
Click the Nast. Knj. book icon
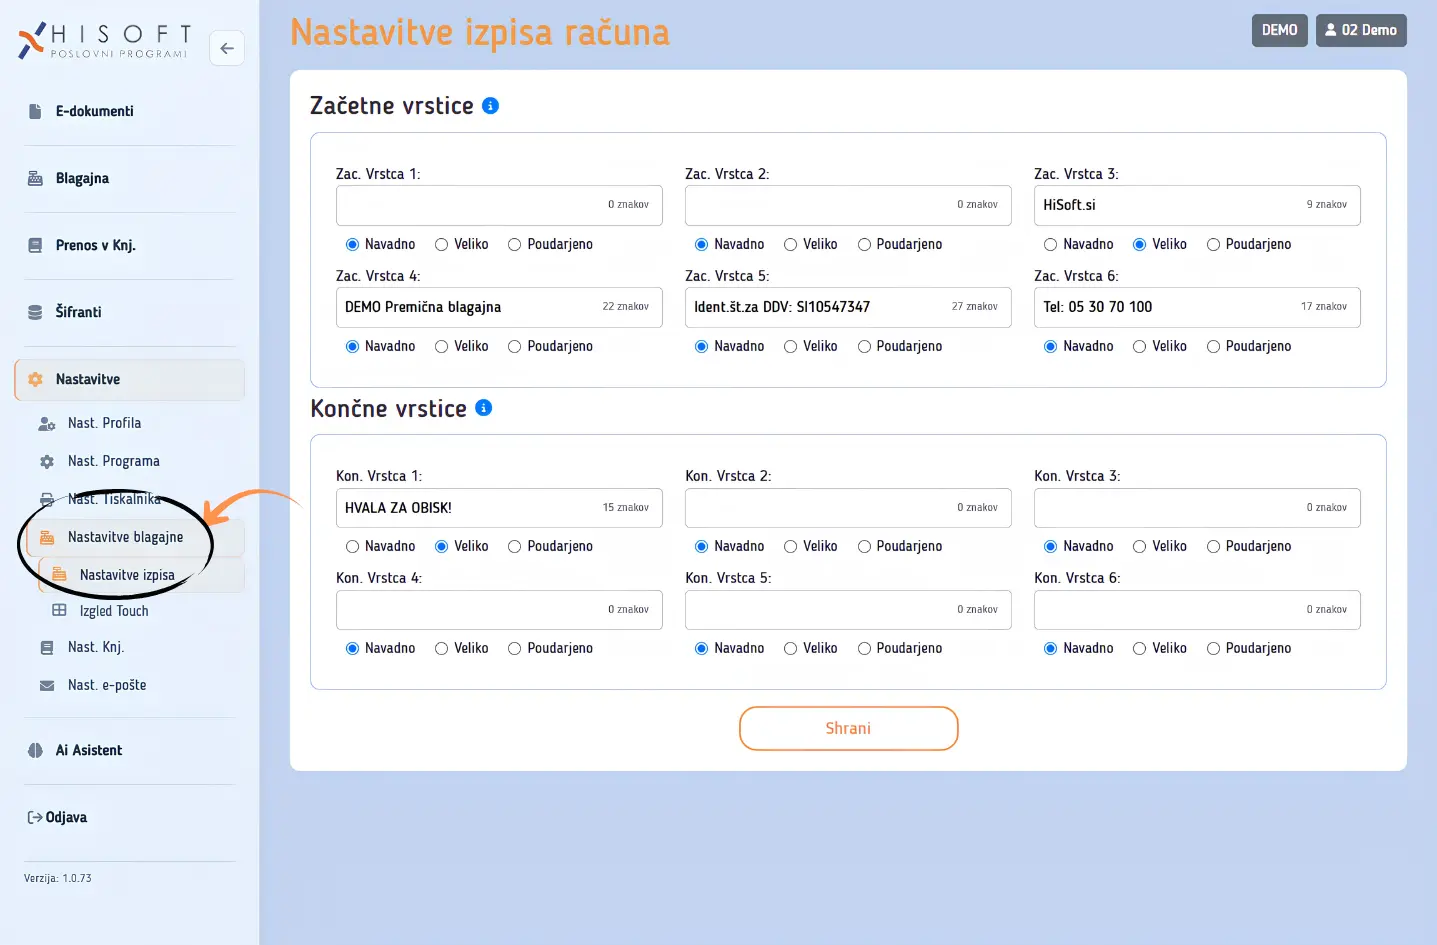click(47, 647)
